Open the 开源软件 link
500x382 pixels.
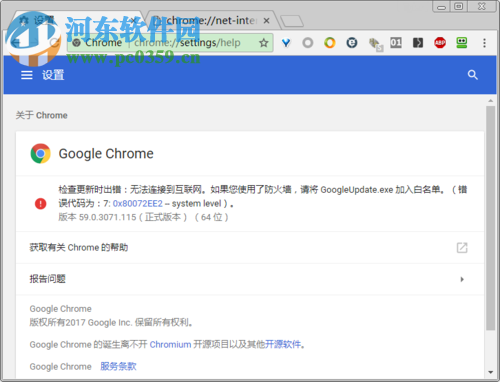pyautogui.click(x=283, y=344)
